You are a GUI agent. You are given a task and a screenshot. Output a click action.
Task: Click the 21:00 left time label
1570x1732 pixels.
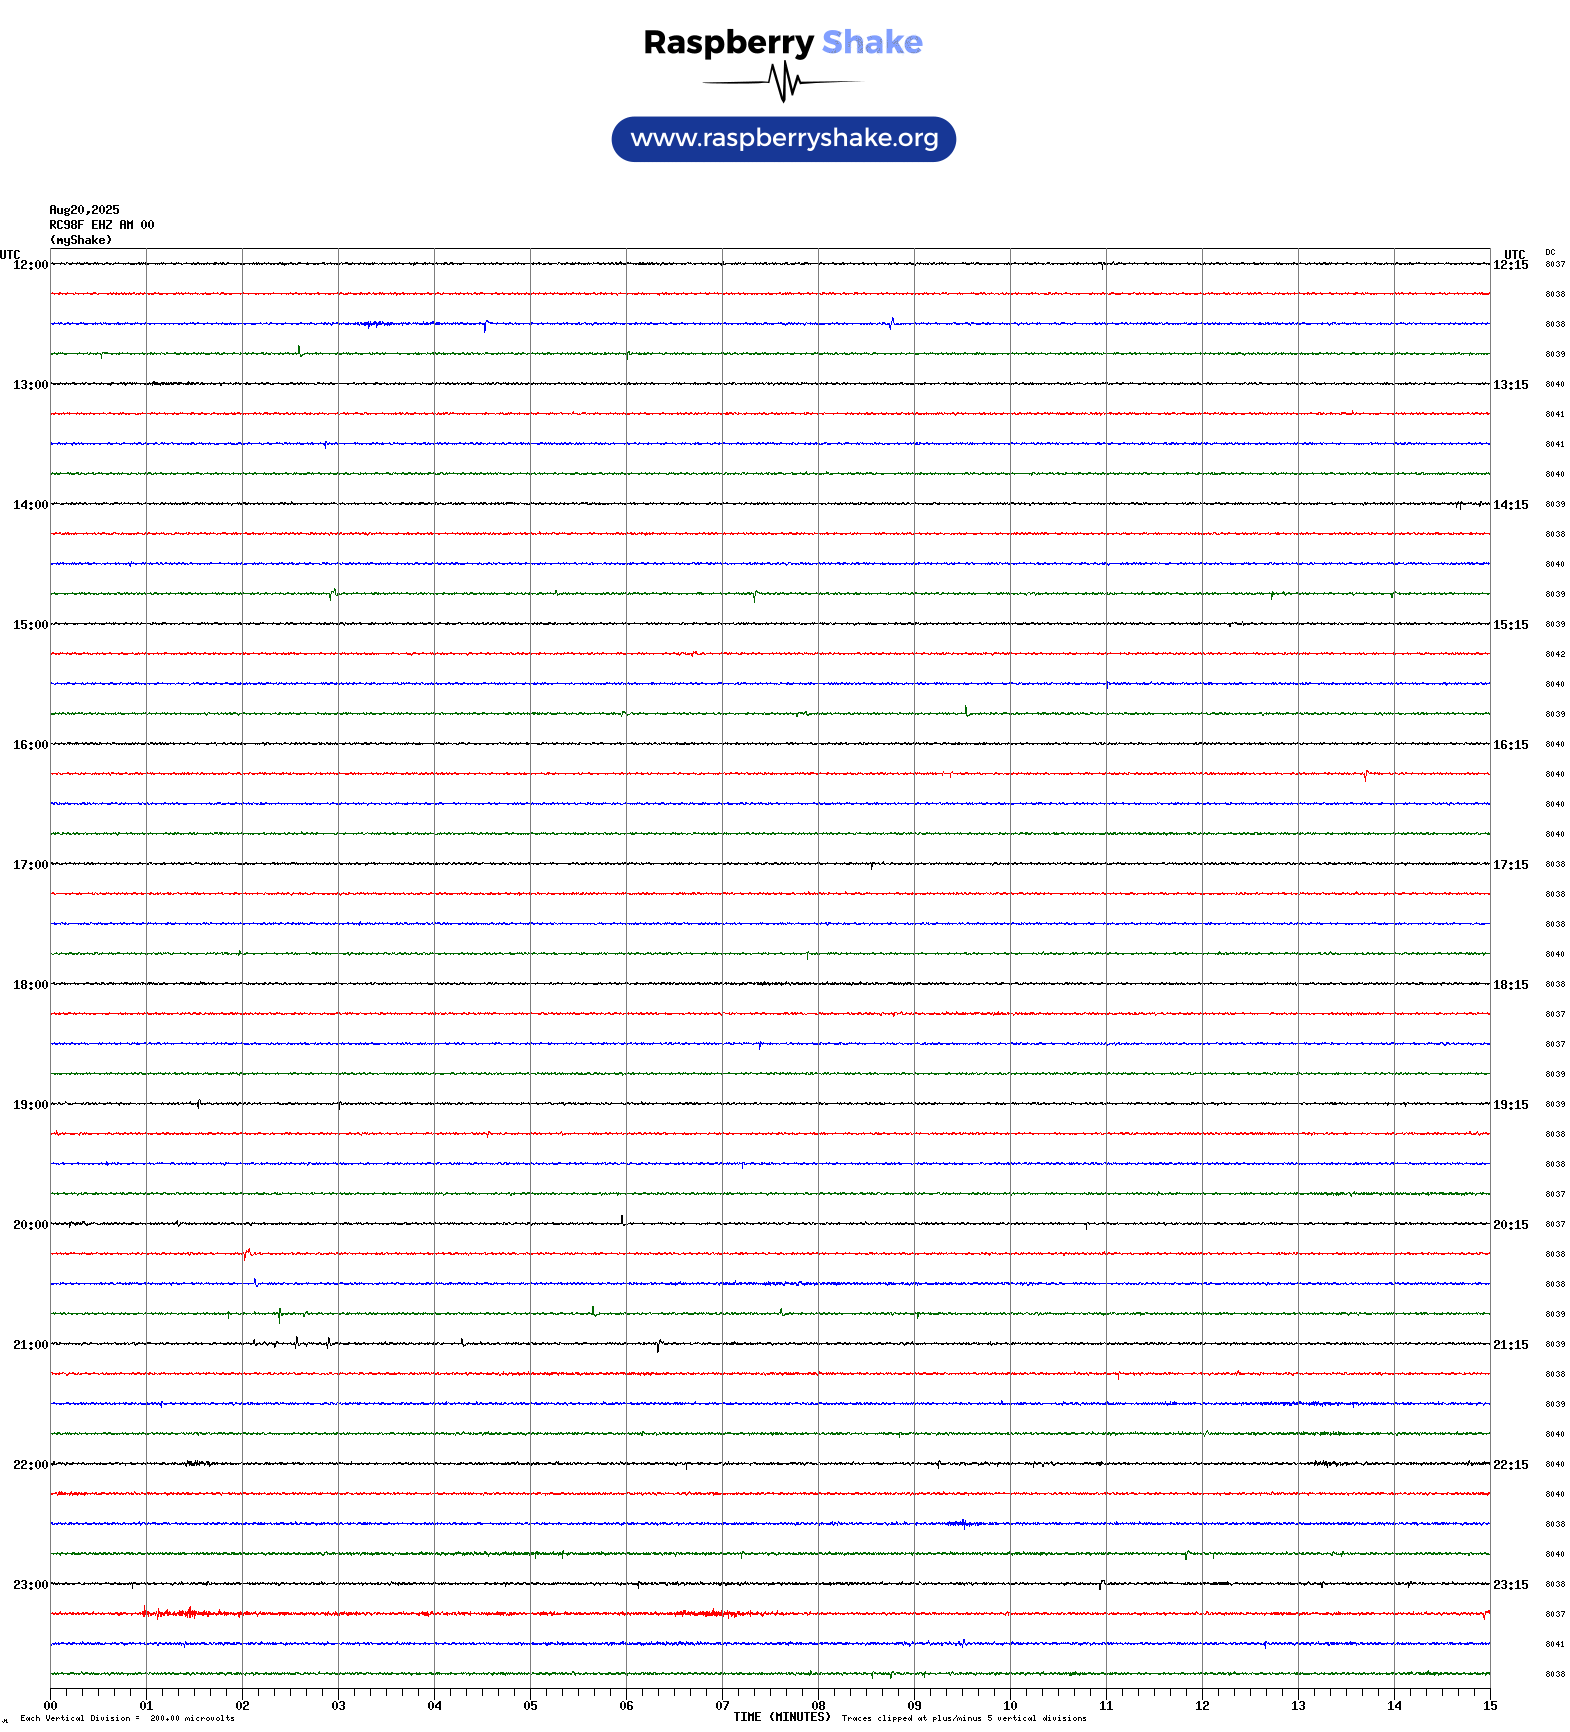[x=30, y=1345]
